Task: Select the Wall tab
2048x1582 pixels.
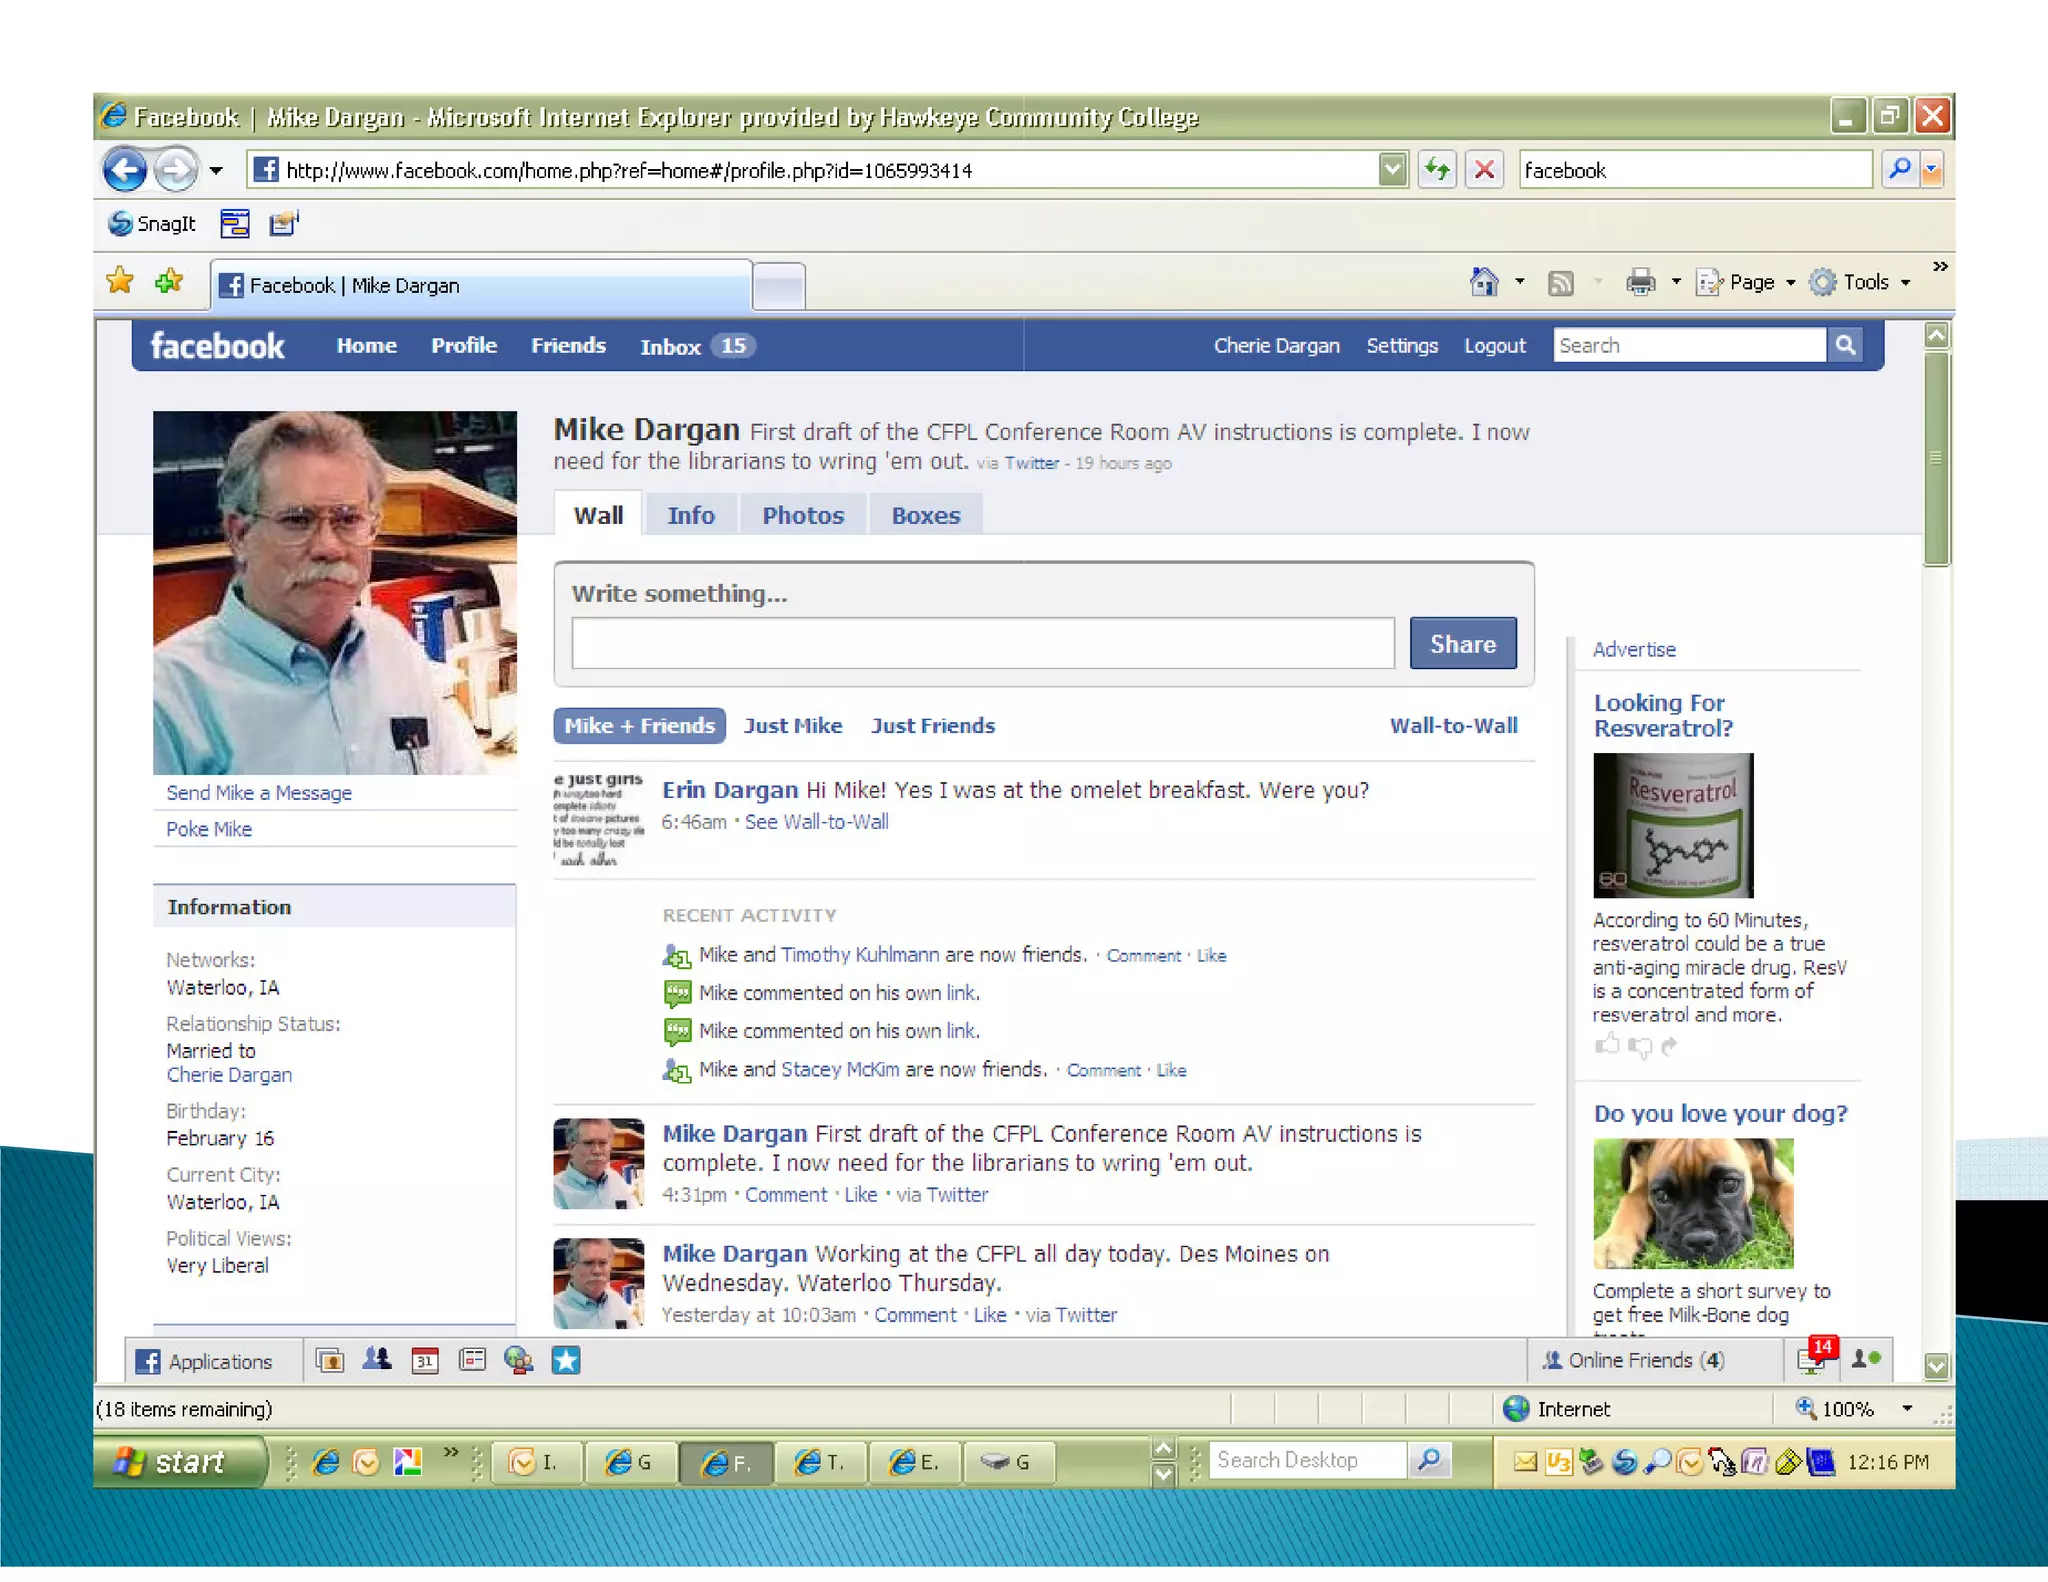Action: pyautogui.click(x=598, y=515)
